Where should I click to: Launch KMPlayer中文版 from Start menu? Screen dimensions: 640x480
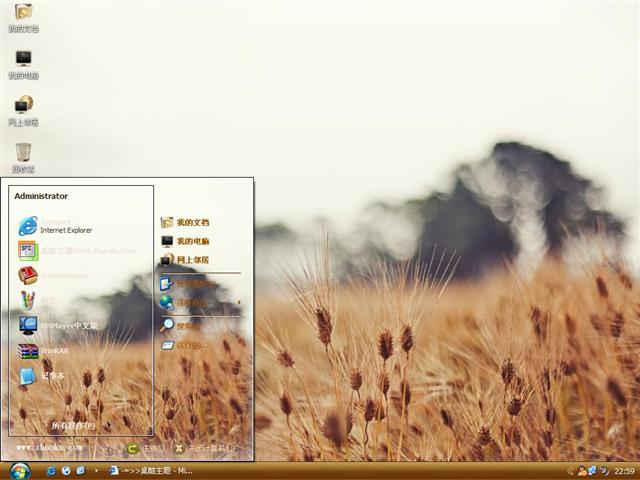click(x=58, y=326)
